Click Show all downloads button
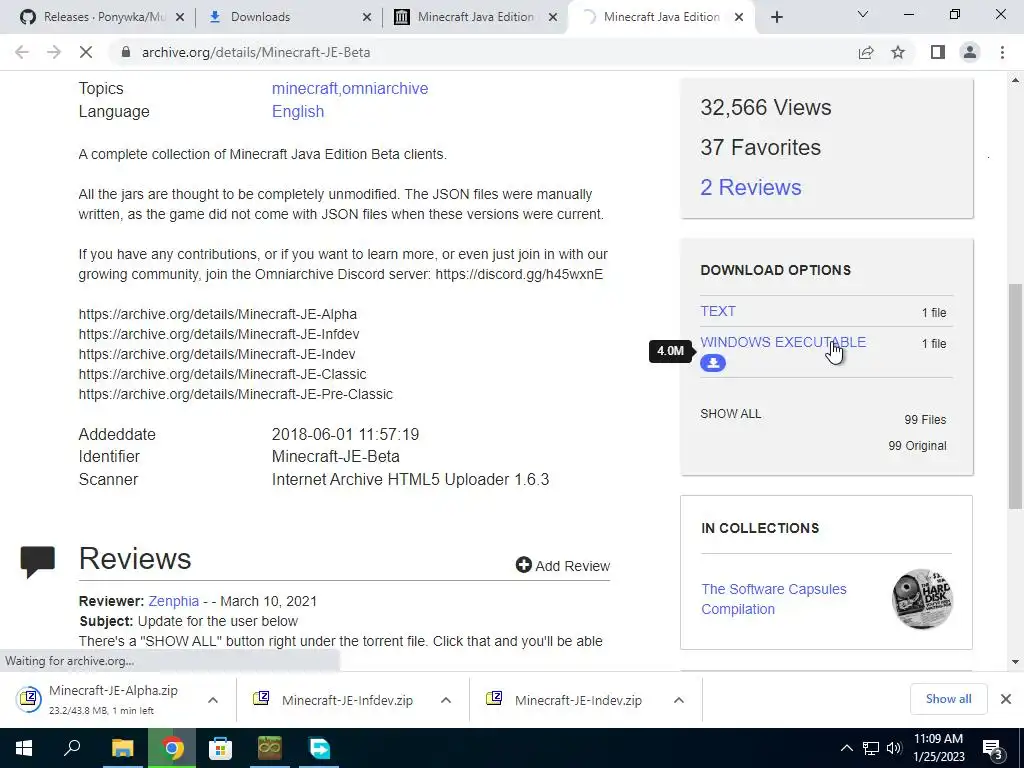Viewport: 1024px width, 768px height. pos(948,699)
